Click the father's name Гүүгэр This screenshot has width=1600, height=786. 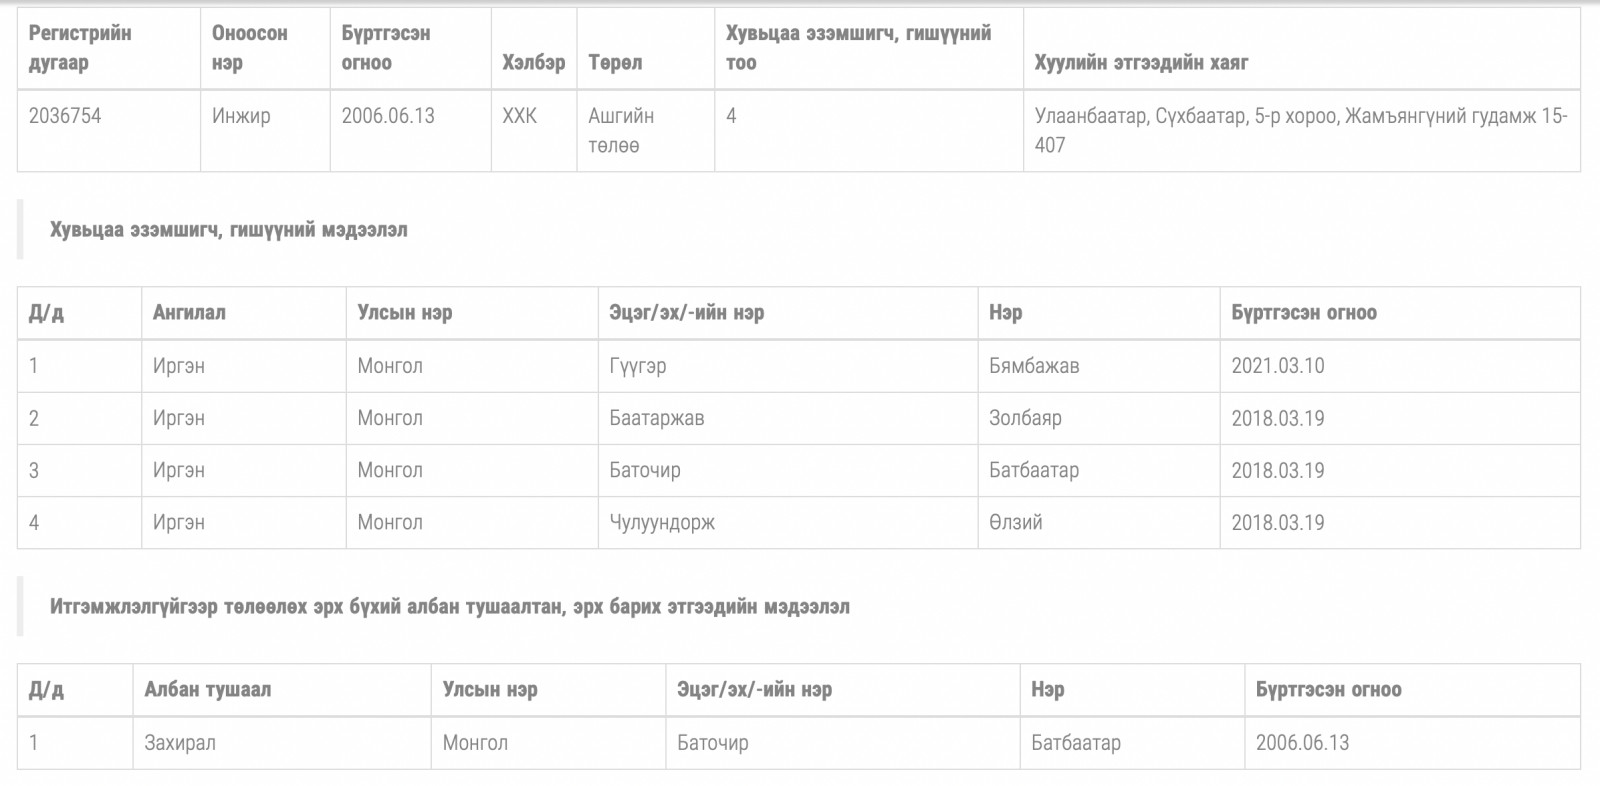tap(638, 366)
